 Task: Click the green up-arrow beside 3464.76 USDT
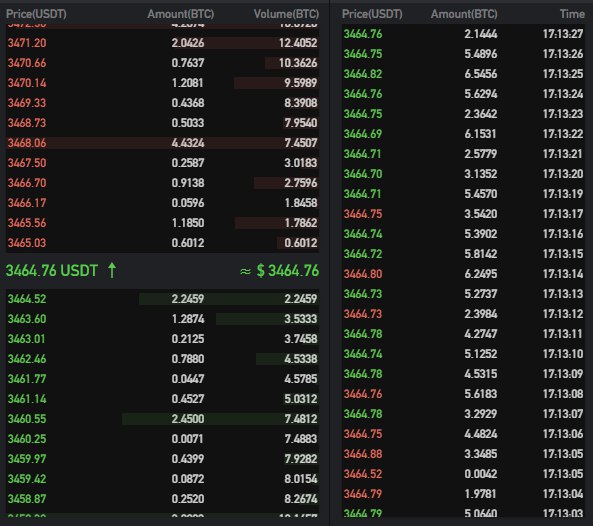(112, 271)
